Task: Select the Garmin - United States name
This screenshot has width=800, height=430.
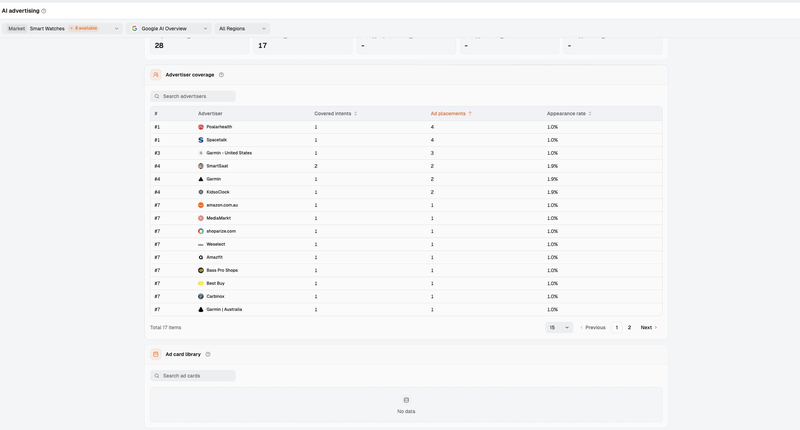Action: click(x=229, y=153)
